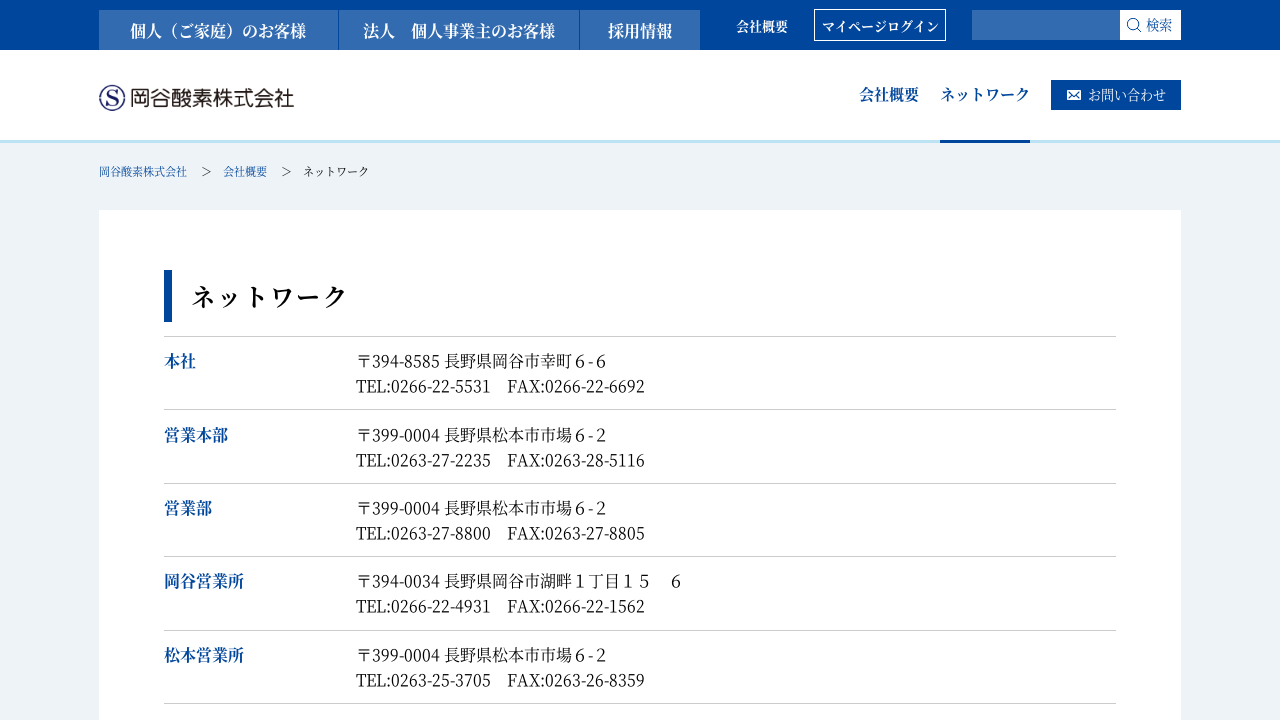Click 会社概要 link in top blue bar

[x=762, y=26]
